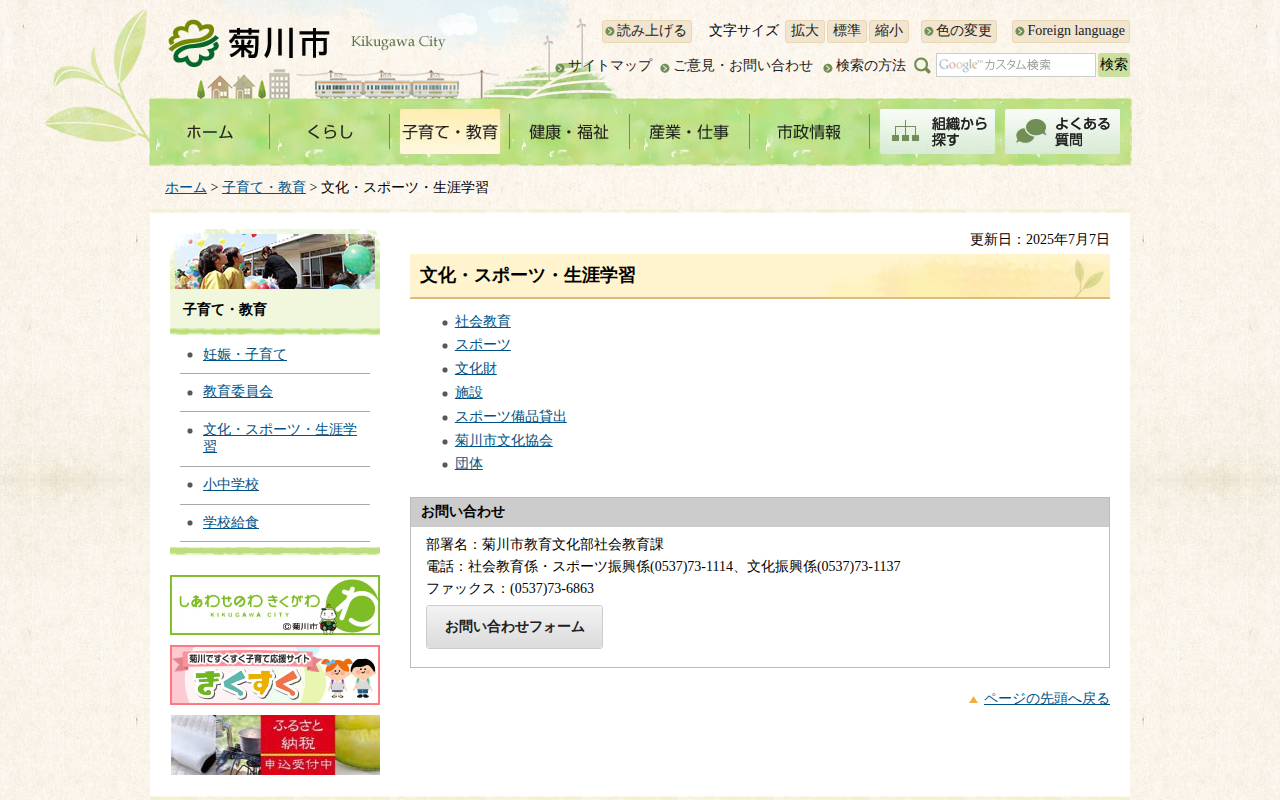This screenshot has width=1280, height=800.
Task: Enlarge text size with 拡大
Action: point(804,31)
